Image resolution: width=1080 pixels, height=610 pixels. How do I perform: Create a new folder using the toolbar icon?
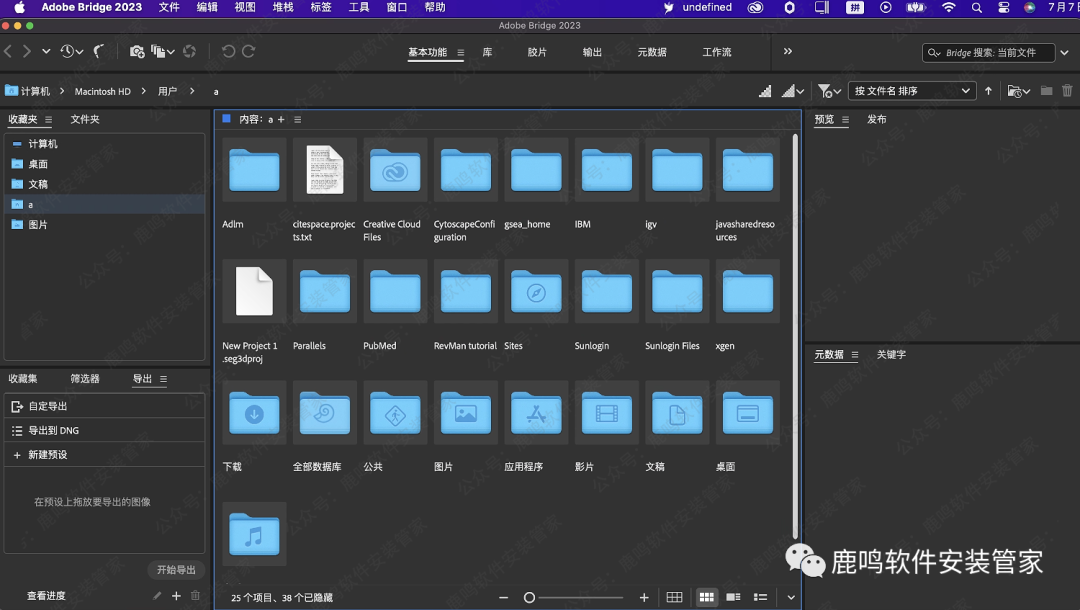[1046, 91]
